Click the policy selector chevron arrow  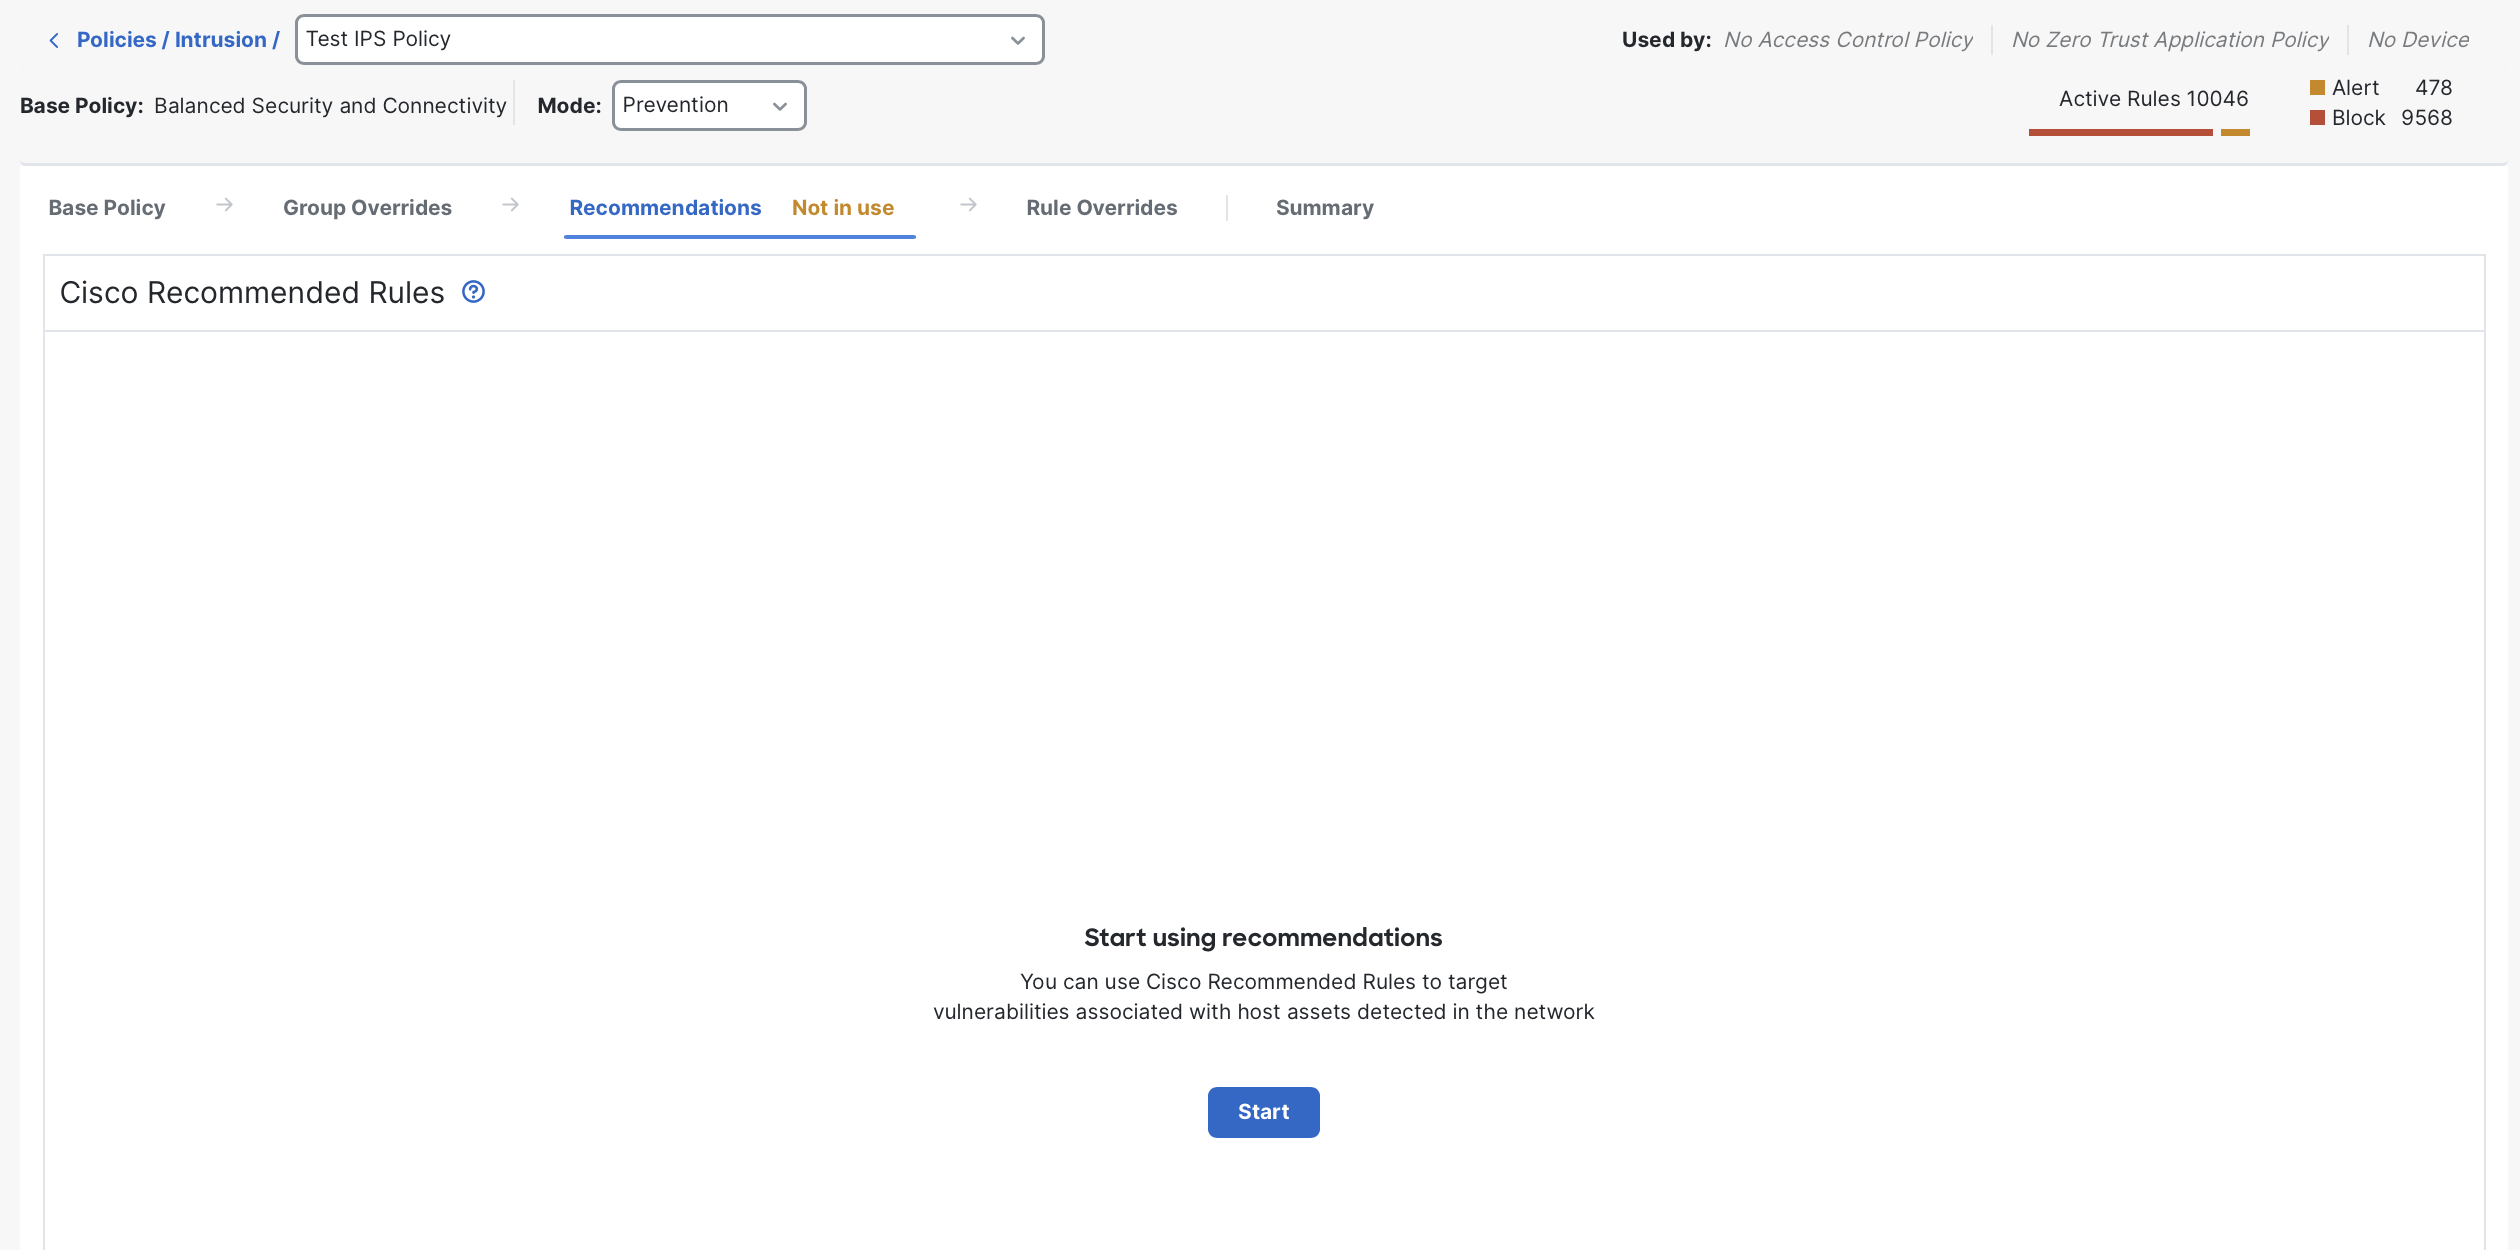point(1018,41)
